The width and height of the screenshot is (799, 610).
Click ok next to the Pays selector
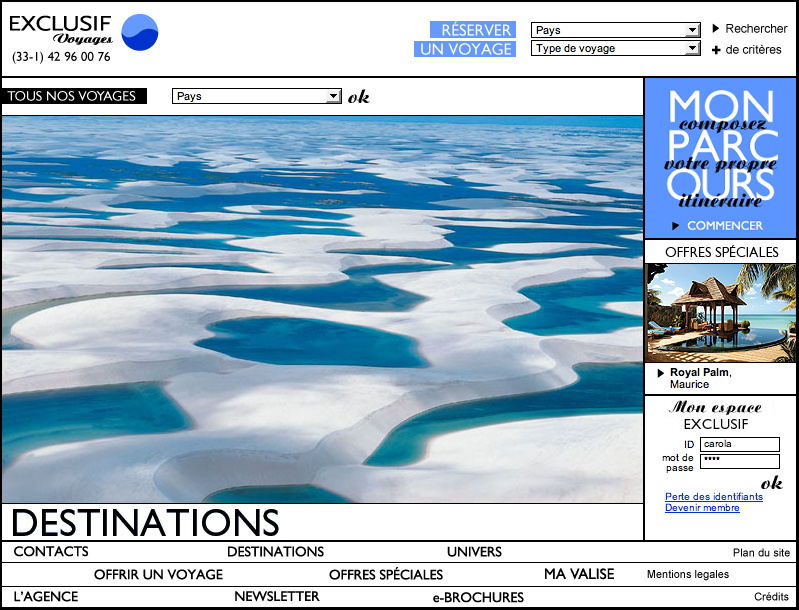(x=359, y=97)
